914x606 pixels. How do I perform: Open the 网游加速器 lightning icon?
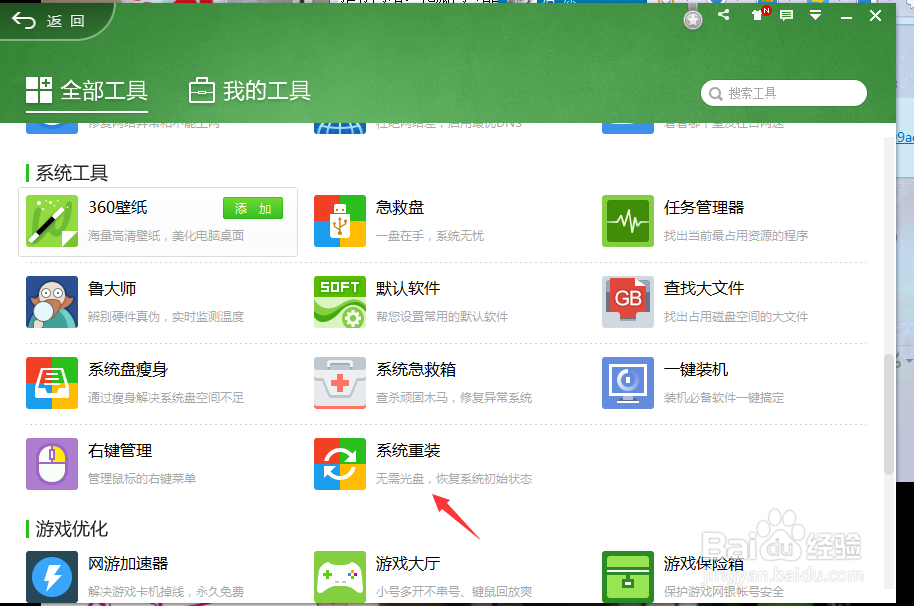pyautogui.click(x=52, y=577)
